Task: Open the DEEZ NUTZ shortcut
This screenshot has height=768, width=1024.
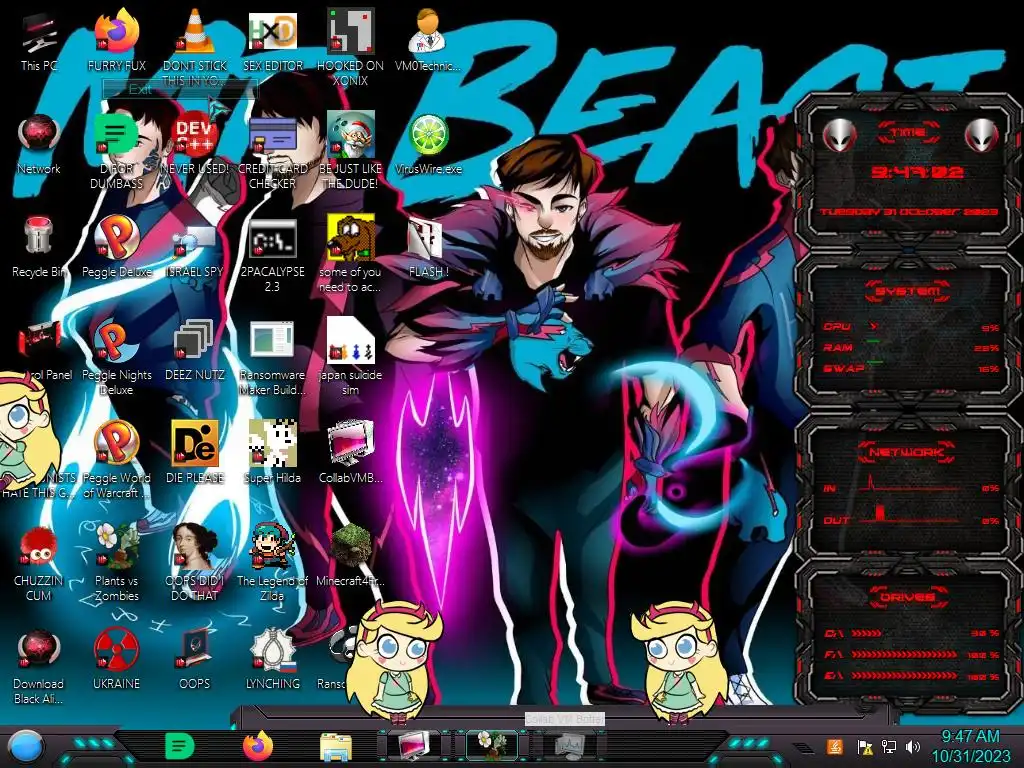Action: click(x=195, y=351)
